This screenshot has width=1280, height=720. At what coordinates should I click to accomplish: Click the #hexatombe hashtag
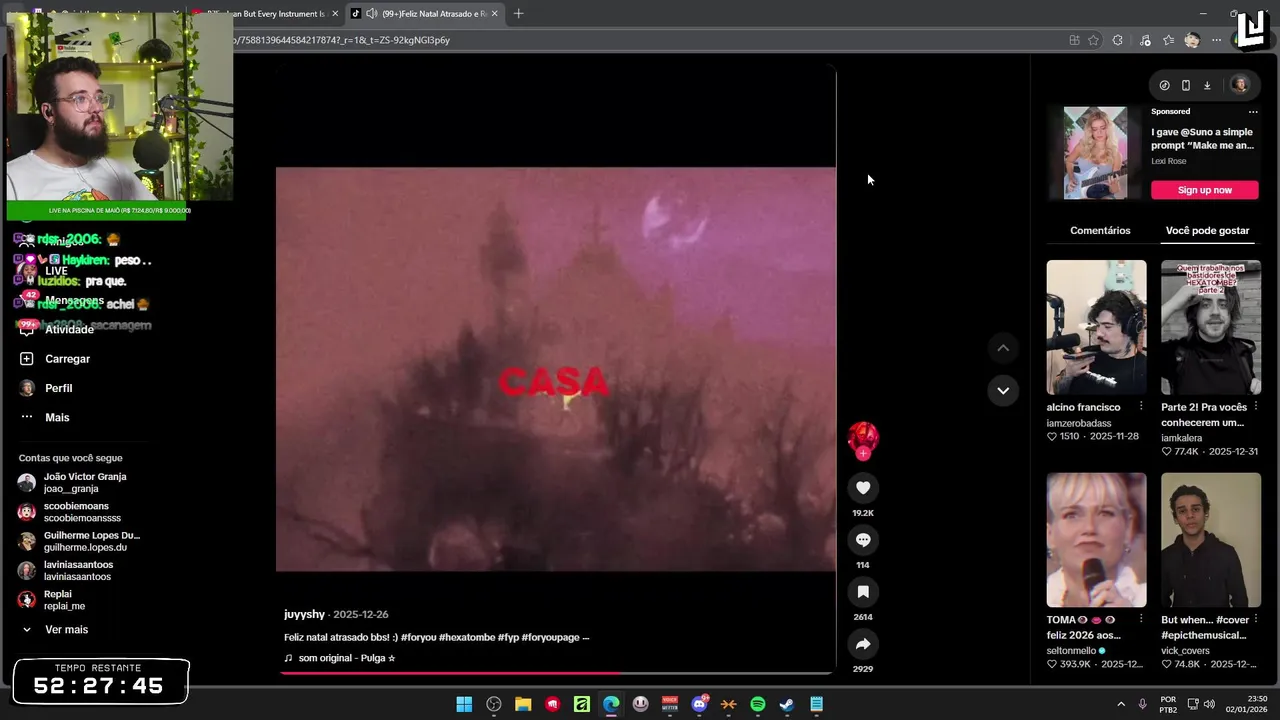467,637
